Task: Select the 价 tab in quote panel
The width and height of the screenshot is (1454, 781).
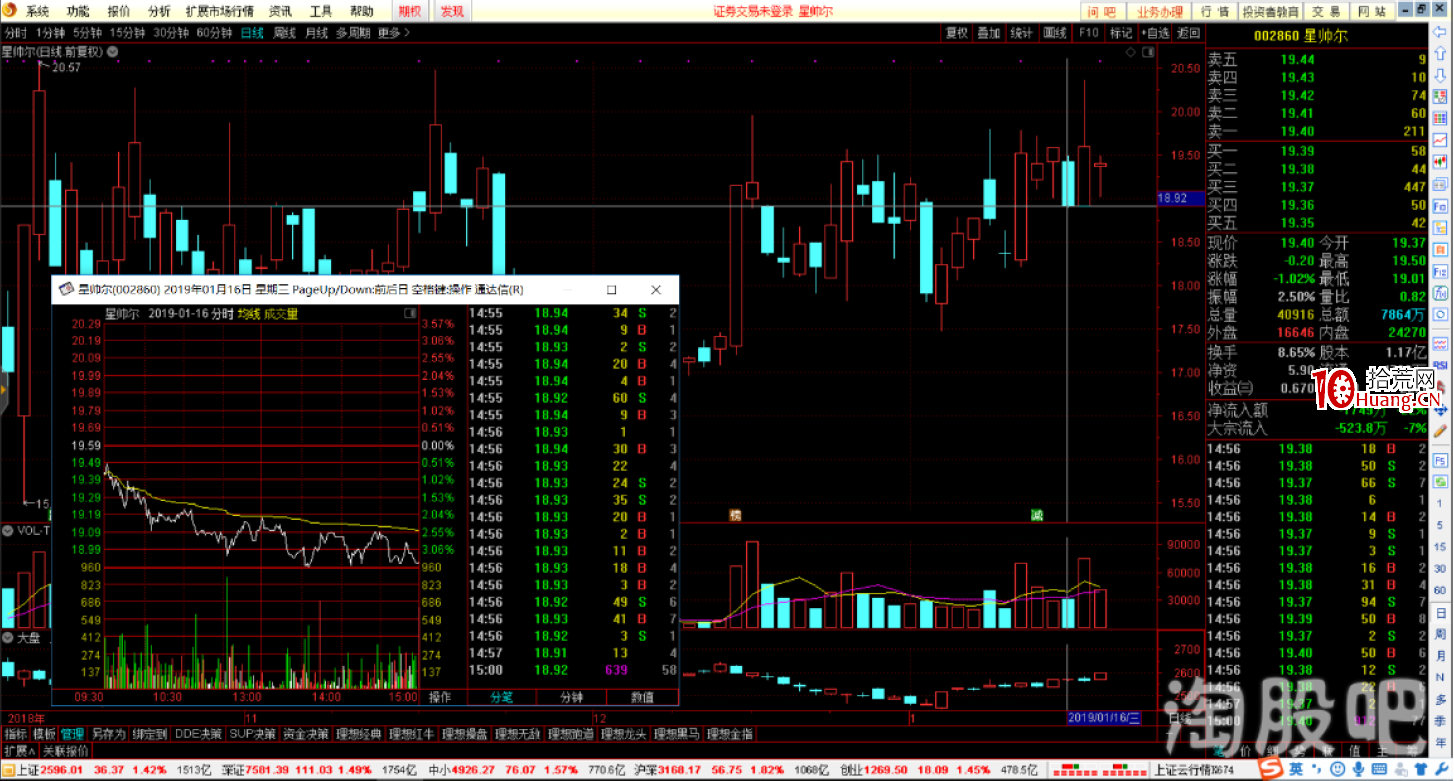Action: 1245,750
